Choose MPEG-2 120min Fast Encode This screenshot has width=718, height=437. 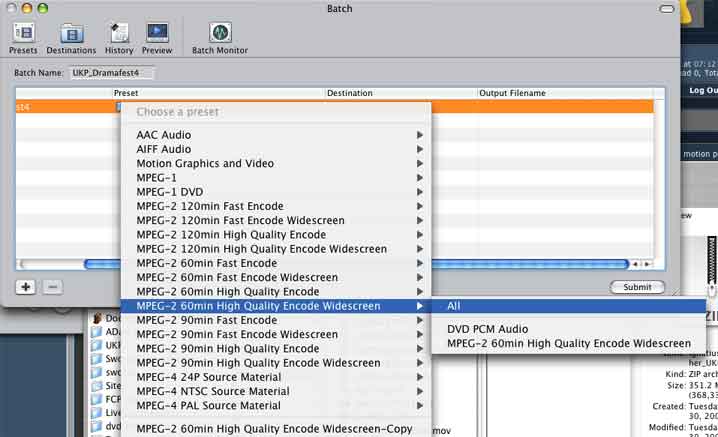click(x=276, y=206)
